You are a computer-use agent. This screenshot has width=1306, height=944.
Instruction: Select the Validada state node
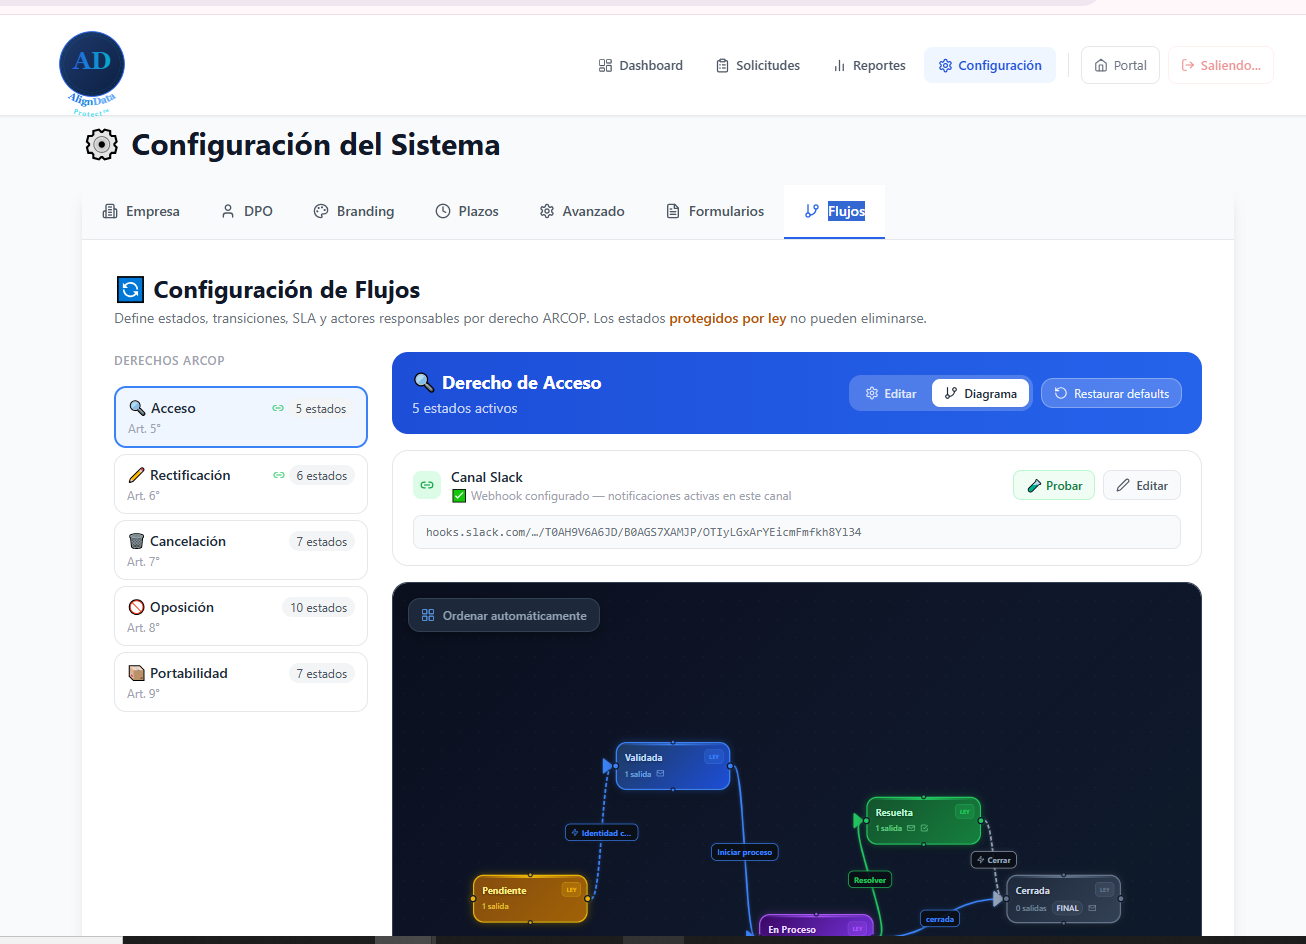pos(673,766)
